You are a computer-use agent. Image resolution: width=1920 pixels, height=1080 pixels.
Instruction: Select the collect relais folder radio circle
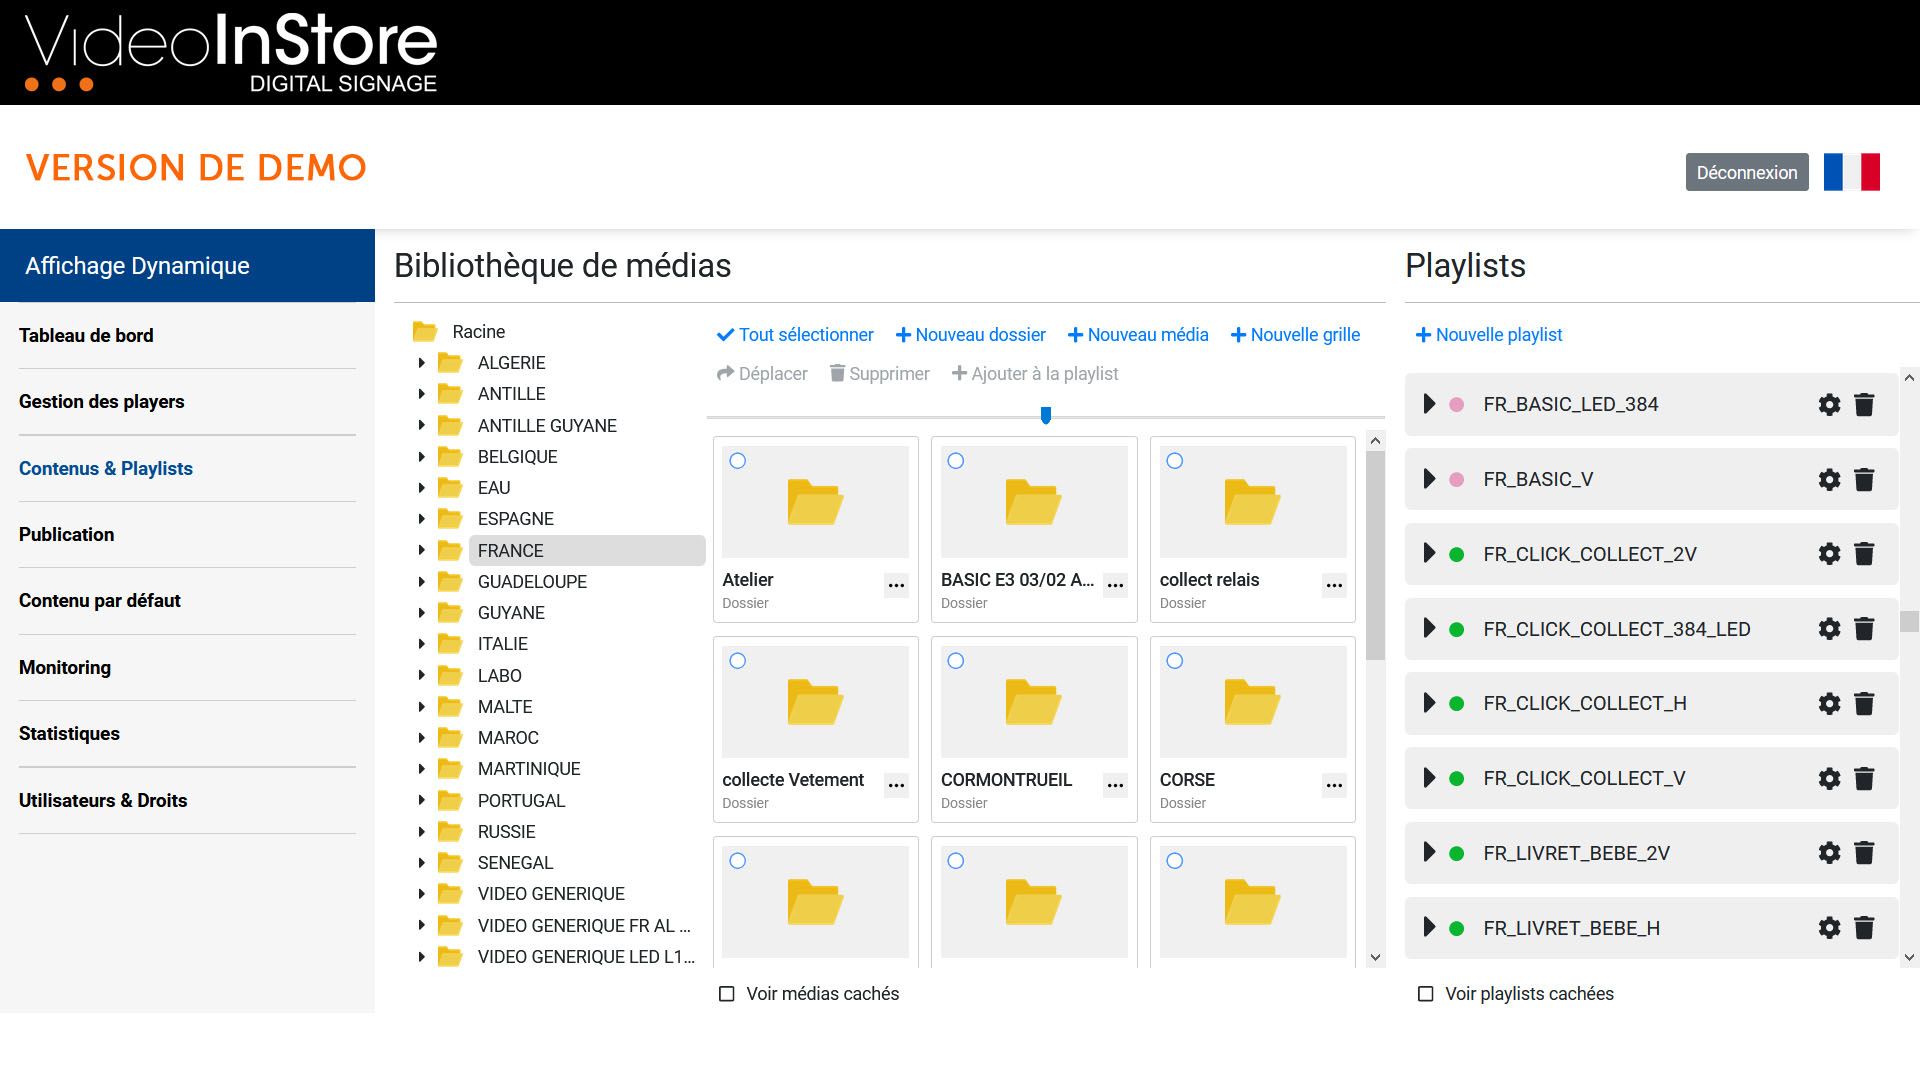[x=1175, y=461]
